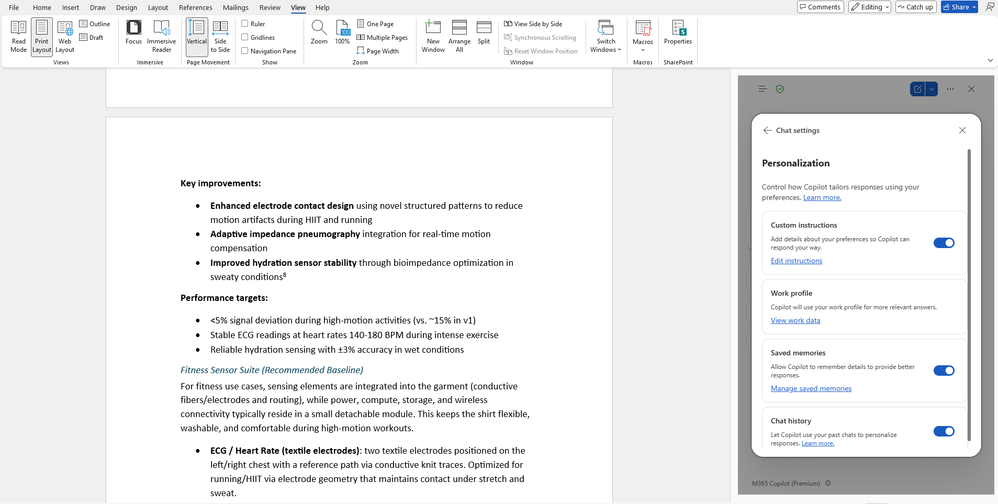
Task: Split the document window
Action: click(484, 32)
